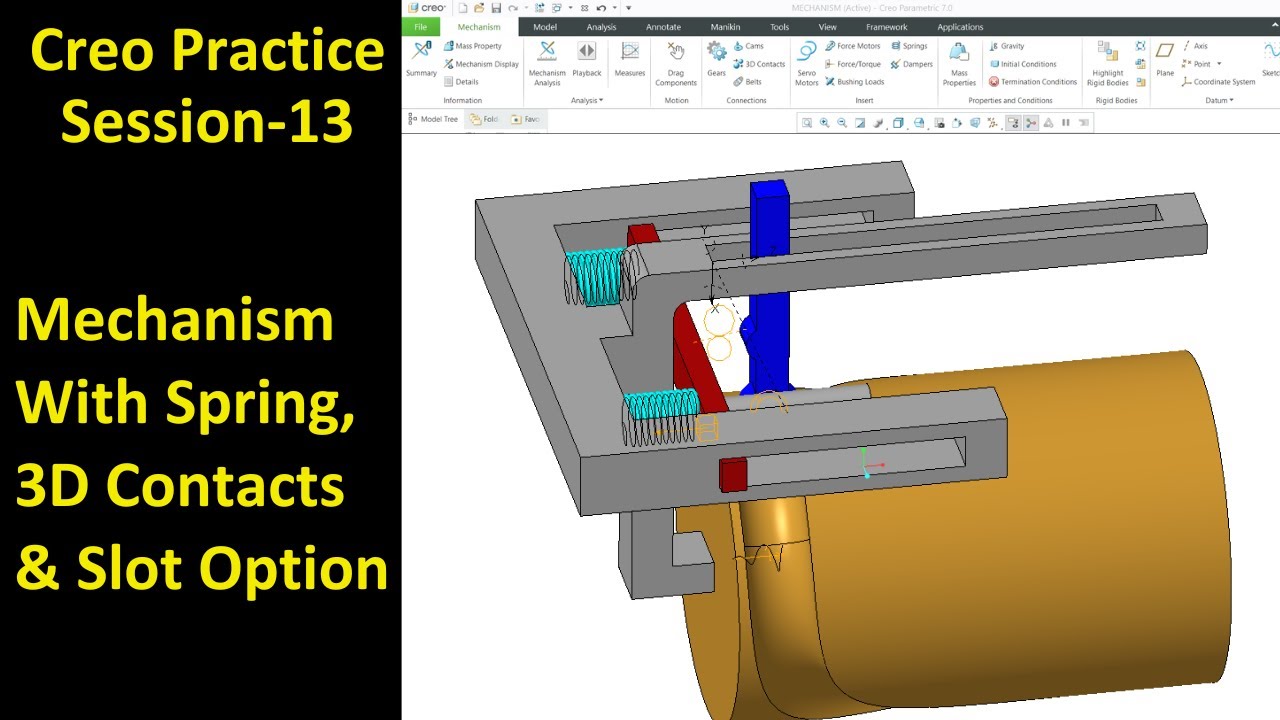1280x720 pixels.
Task: Toggle the triangle warning icon in graphics toolbar
Action: (1048, 123)
